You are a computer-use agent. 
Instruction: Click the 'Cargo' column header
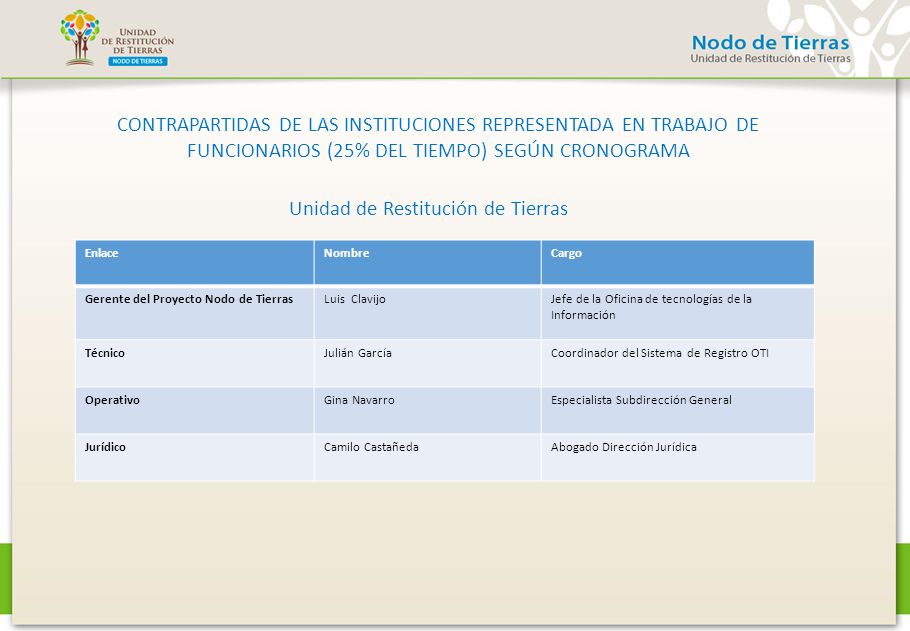coord(677,262)
